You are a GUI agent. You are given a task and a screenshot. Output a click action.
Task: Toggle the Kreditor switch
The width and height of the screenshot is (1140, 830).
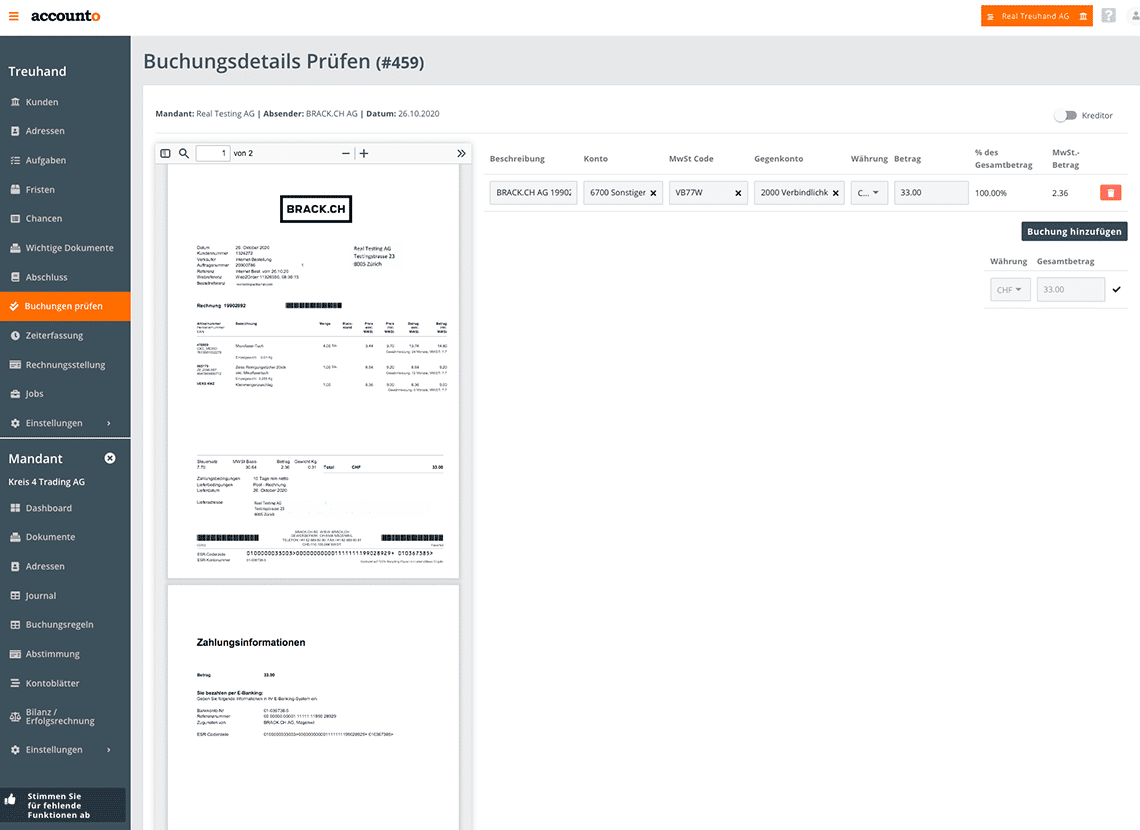click(x=1066, y=116)
